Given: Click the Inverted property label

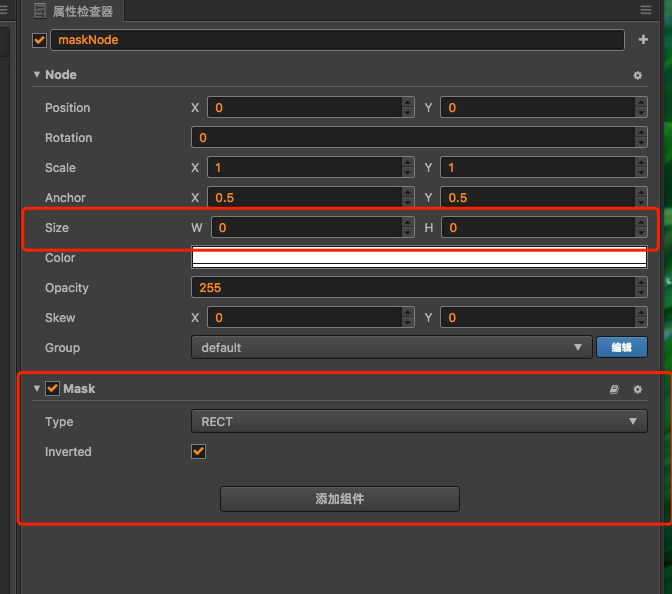Looking at the screenshot, I should pyautogui.click(x=68, y=452).
